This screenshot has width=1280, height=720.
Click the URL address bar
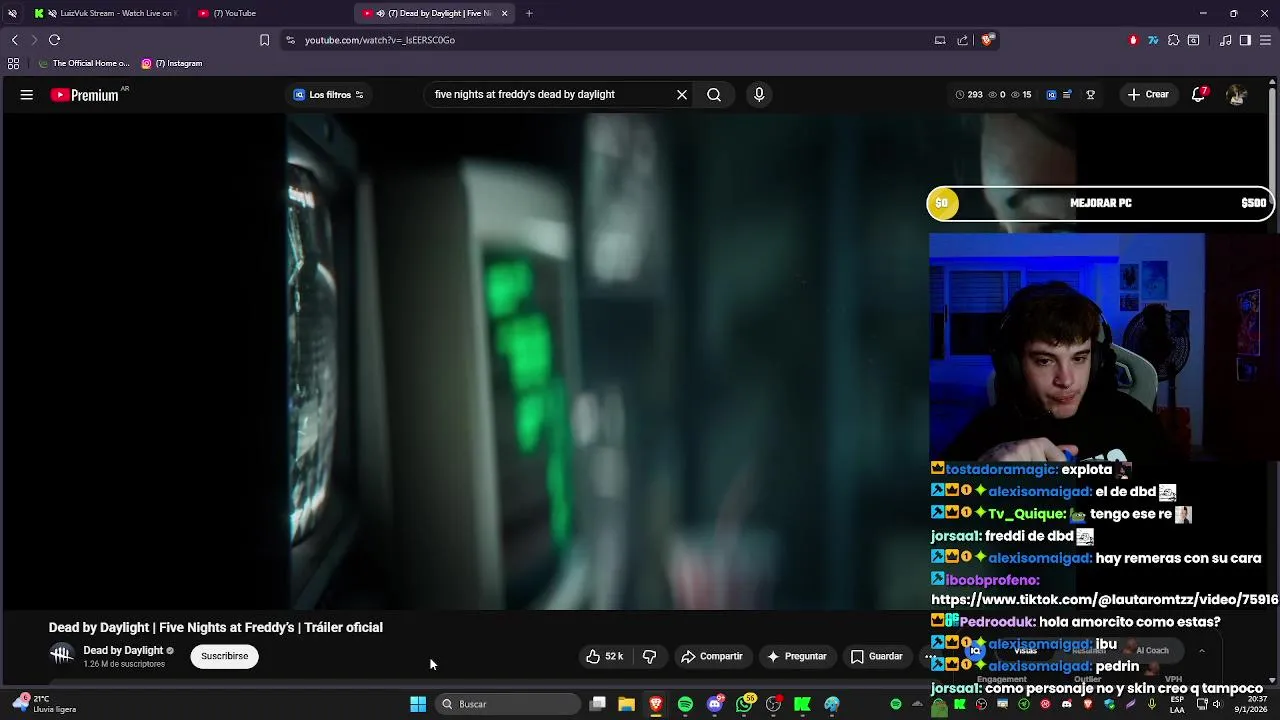[610, 40]
